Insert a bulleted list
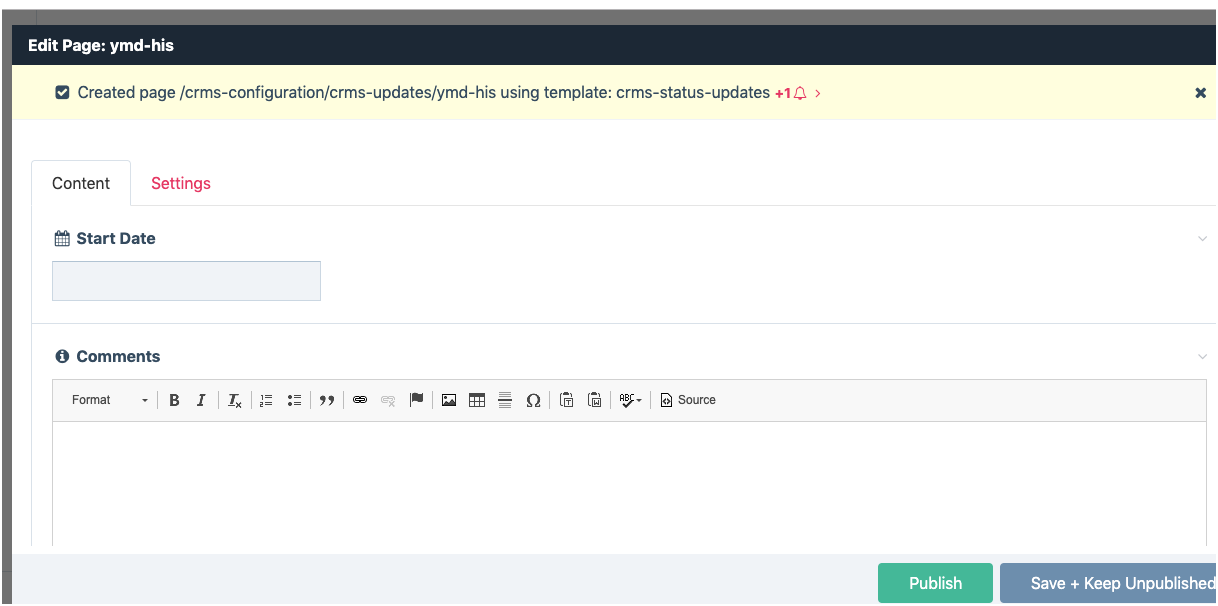The width and height of the screenshot is (1218, 606). click(294, 400)
